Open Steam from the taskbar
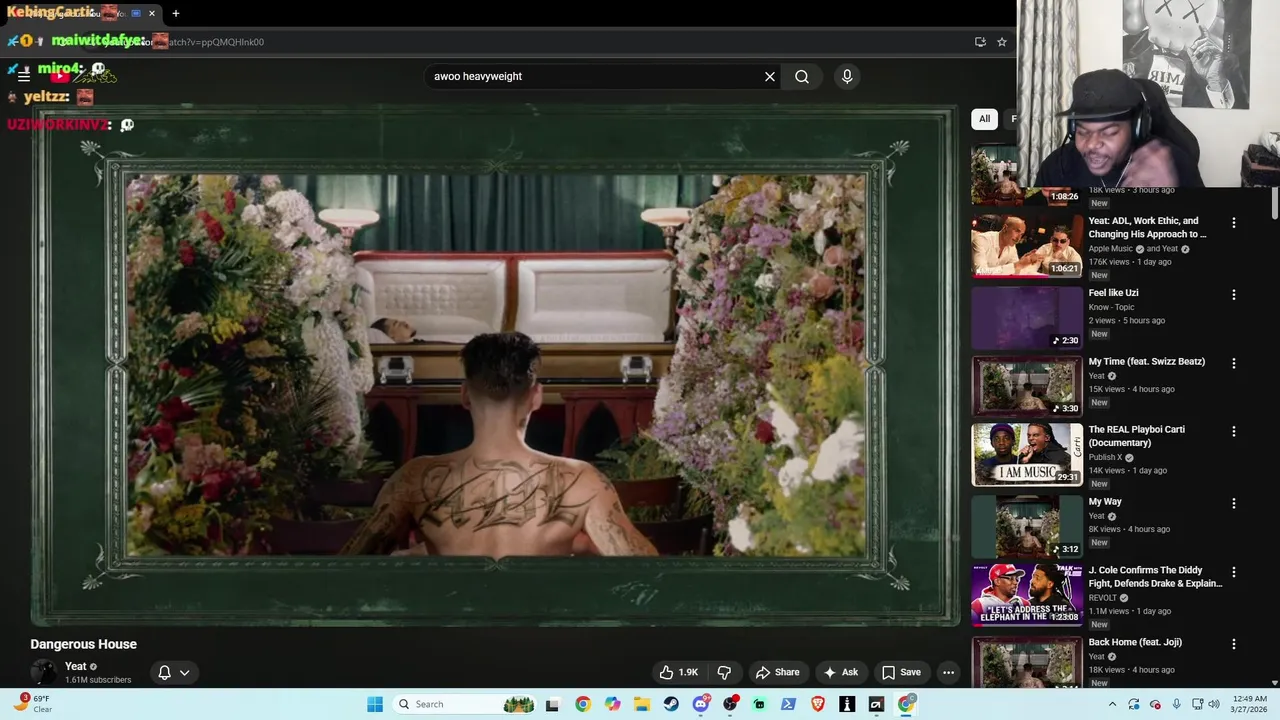Image resolution: width=1280 pixels, height=720 pixels. tap(671, 704)
